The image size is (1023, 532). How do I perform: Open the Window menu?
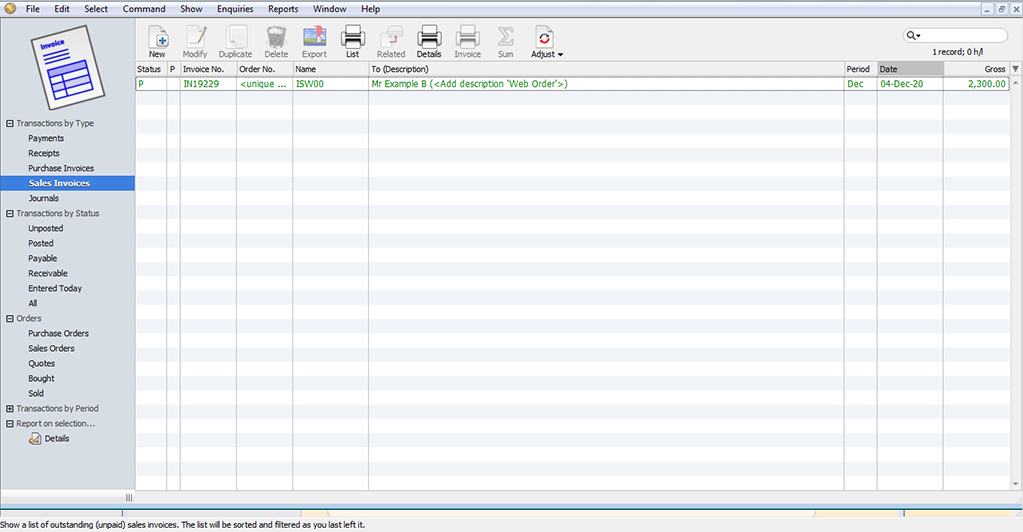pos(329,8)
